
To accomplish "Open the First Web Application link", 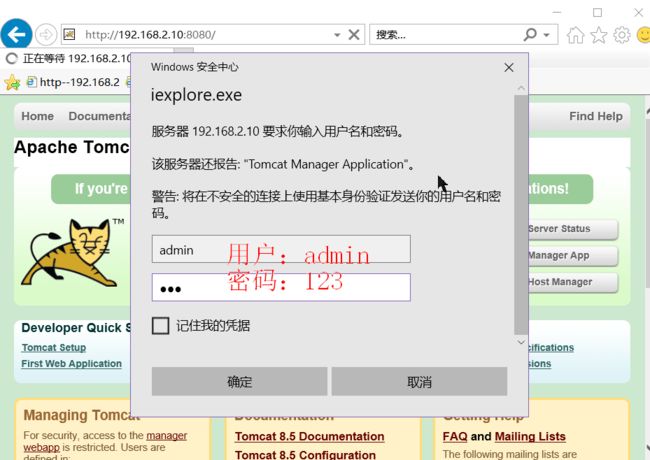I will coord(72,363).
